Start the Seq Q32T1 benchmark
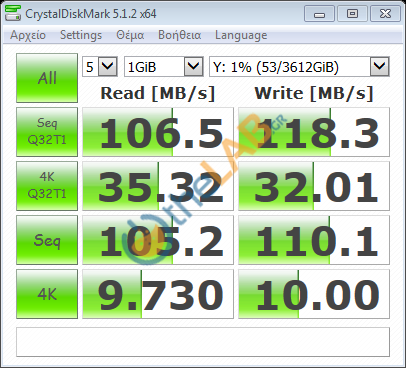The width and height of the screenshot is (406, 368). 47,132
